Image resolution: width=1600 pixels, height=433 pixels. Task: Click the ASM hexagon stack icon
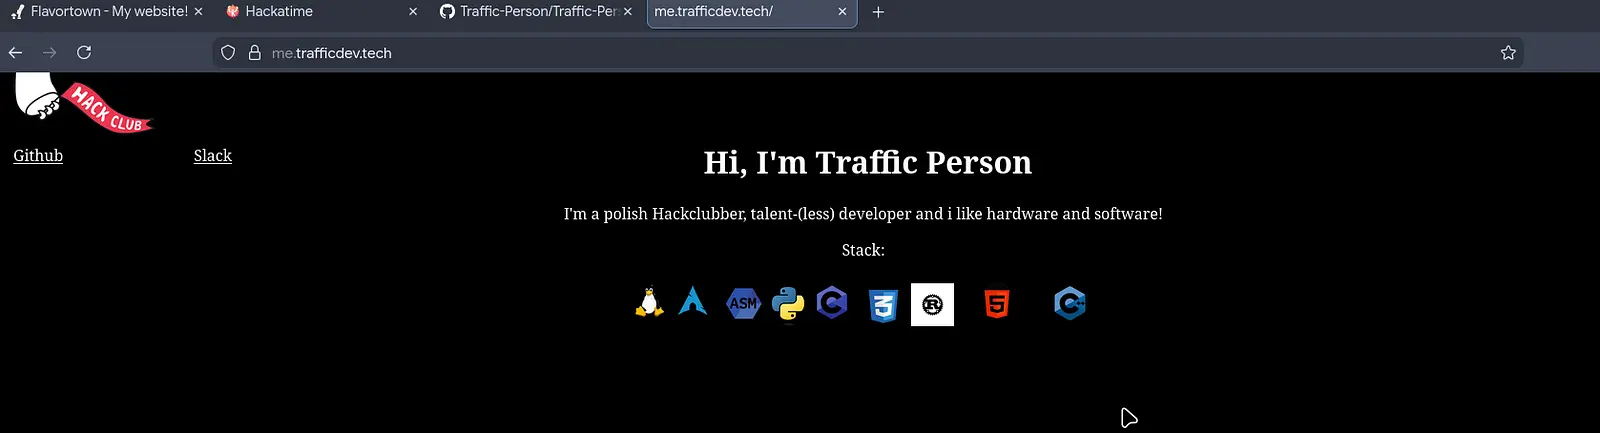[x=743, y=303]
